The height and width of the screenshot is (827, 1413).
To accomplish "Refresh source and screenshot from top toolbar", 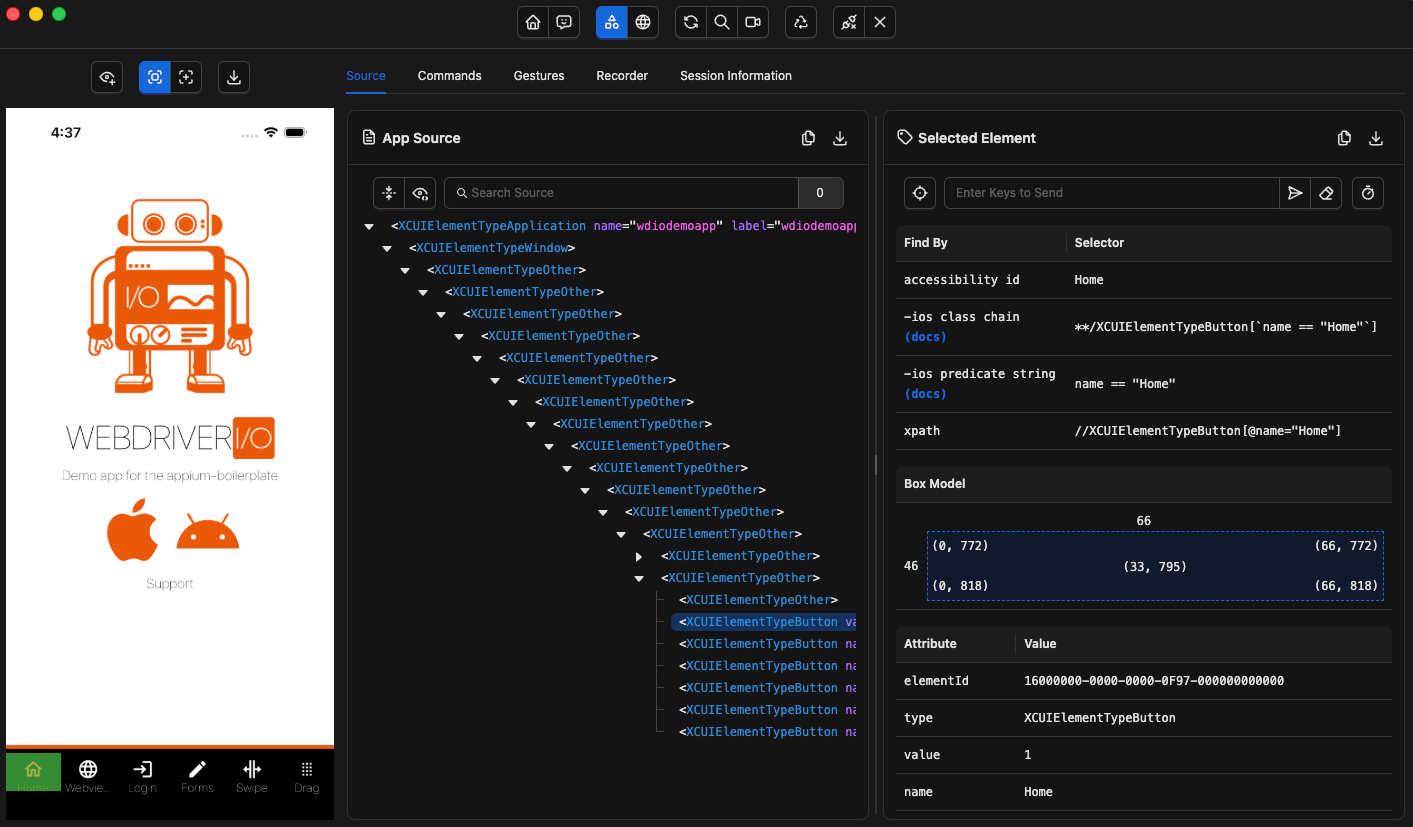I will [x=690, y=22].
